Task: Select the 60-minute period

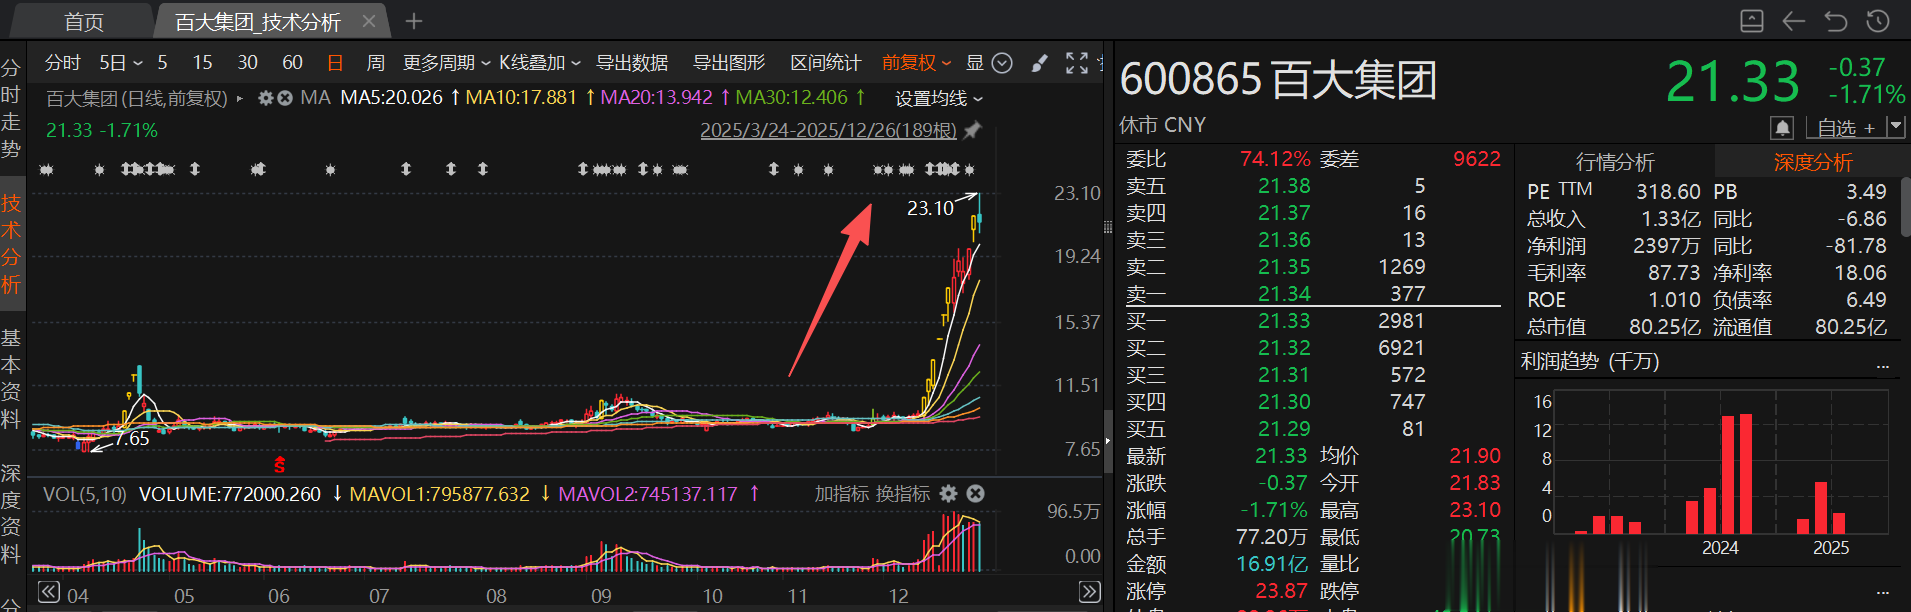Action: [292, 63]
